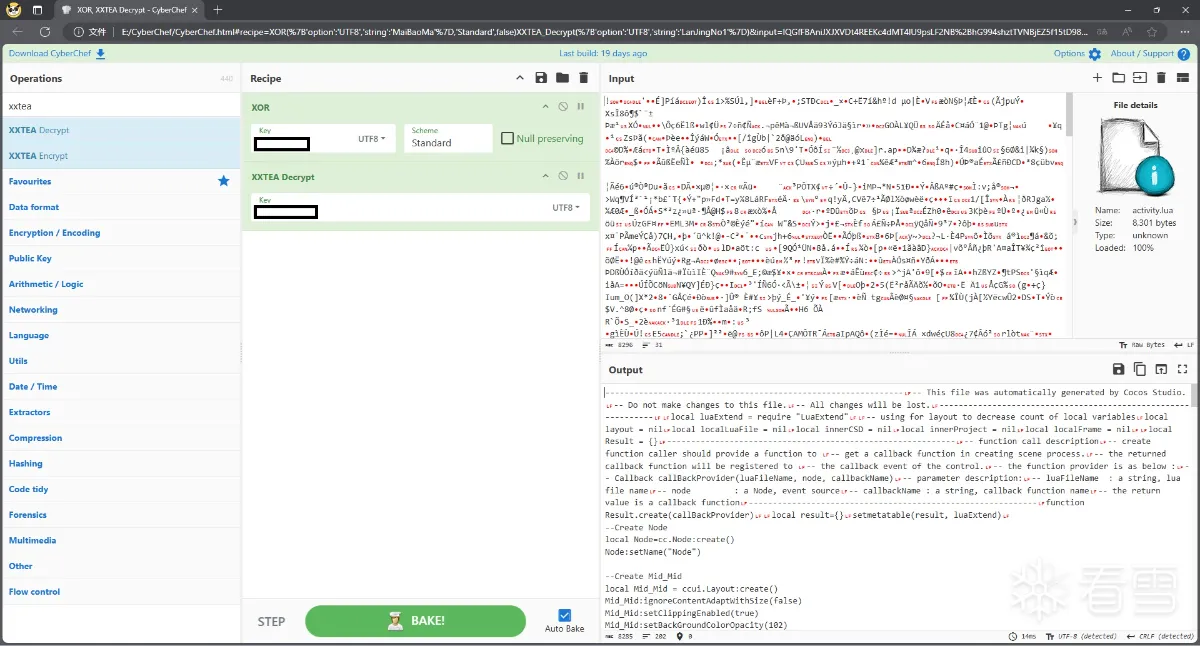Open the XOR key encoding UTF8 dropdown
Screen dimensions: 1200x646
pos(371,139)
